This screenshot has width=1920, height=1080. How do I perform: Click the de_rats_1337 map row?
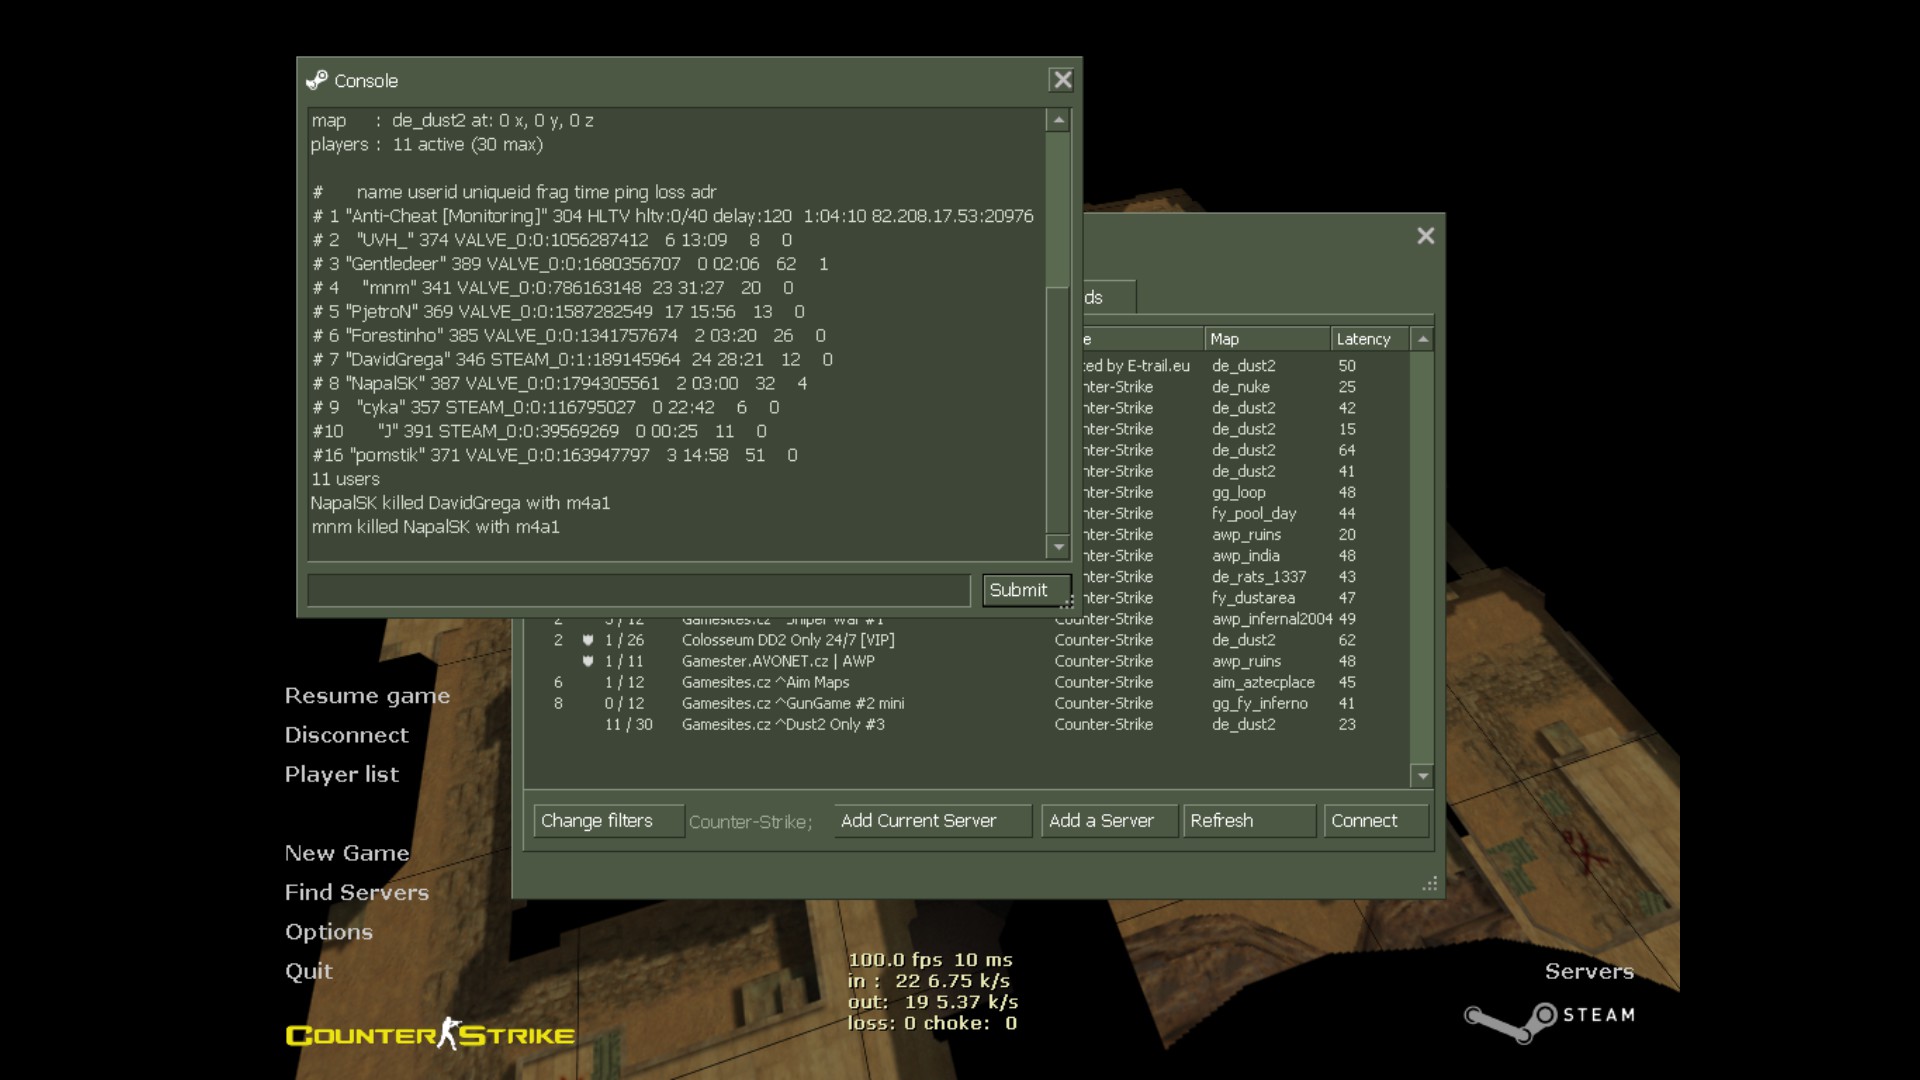[x=1246, y=576]
